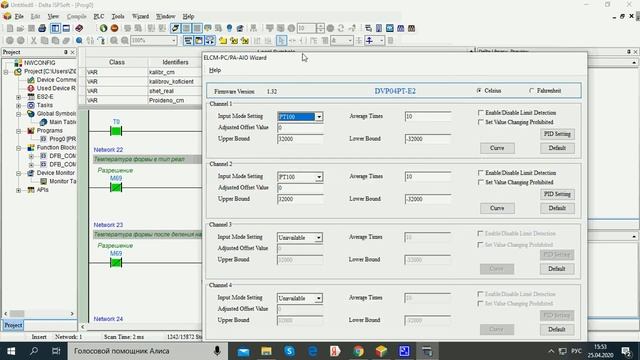Click the Channel 2 Lower Bound field
This screenshot has height=360, width=640.
[x=428, y=199]
